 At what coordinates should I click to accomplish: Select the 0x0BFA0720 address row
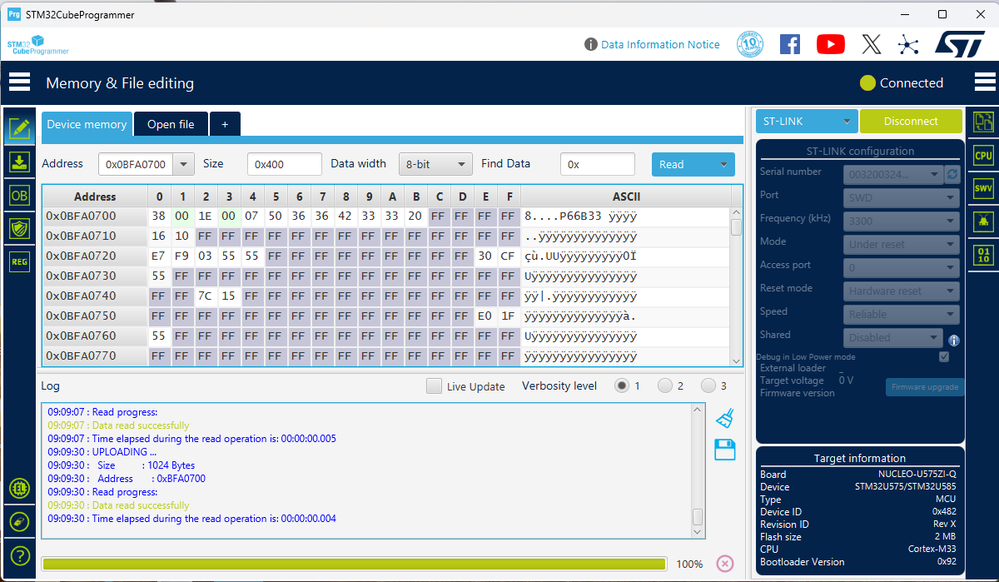(386, 256)
